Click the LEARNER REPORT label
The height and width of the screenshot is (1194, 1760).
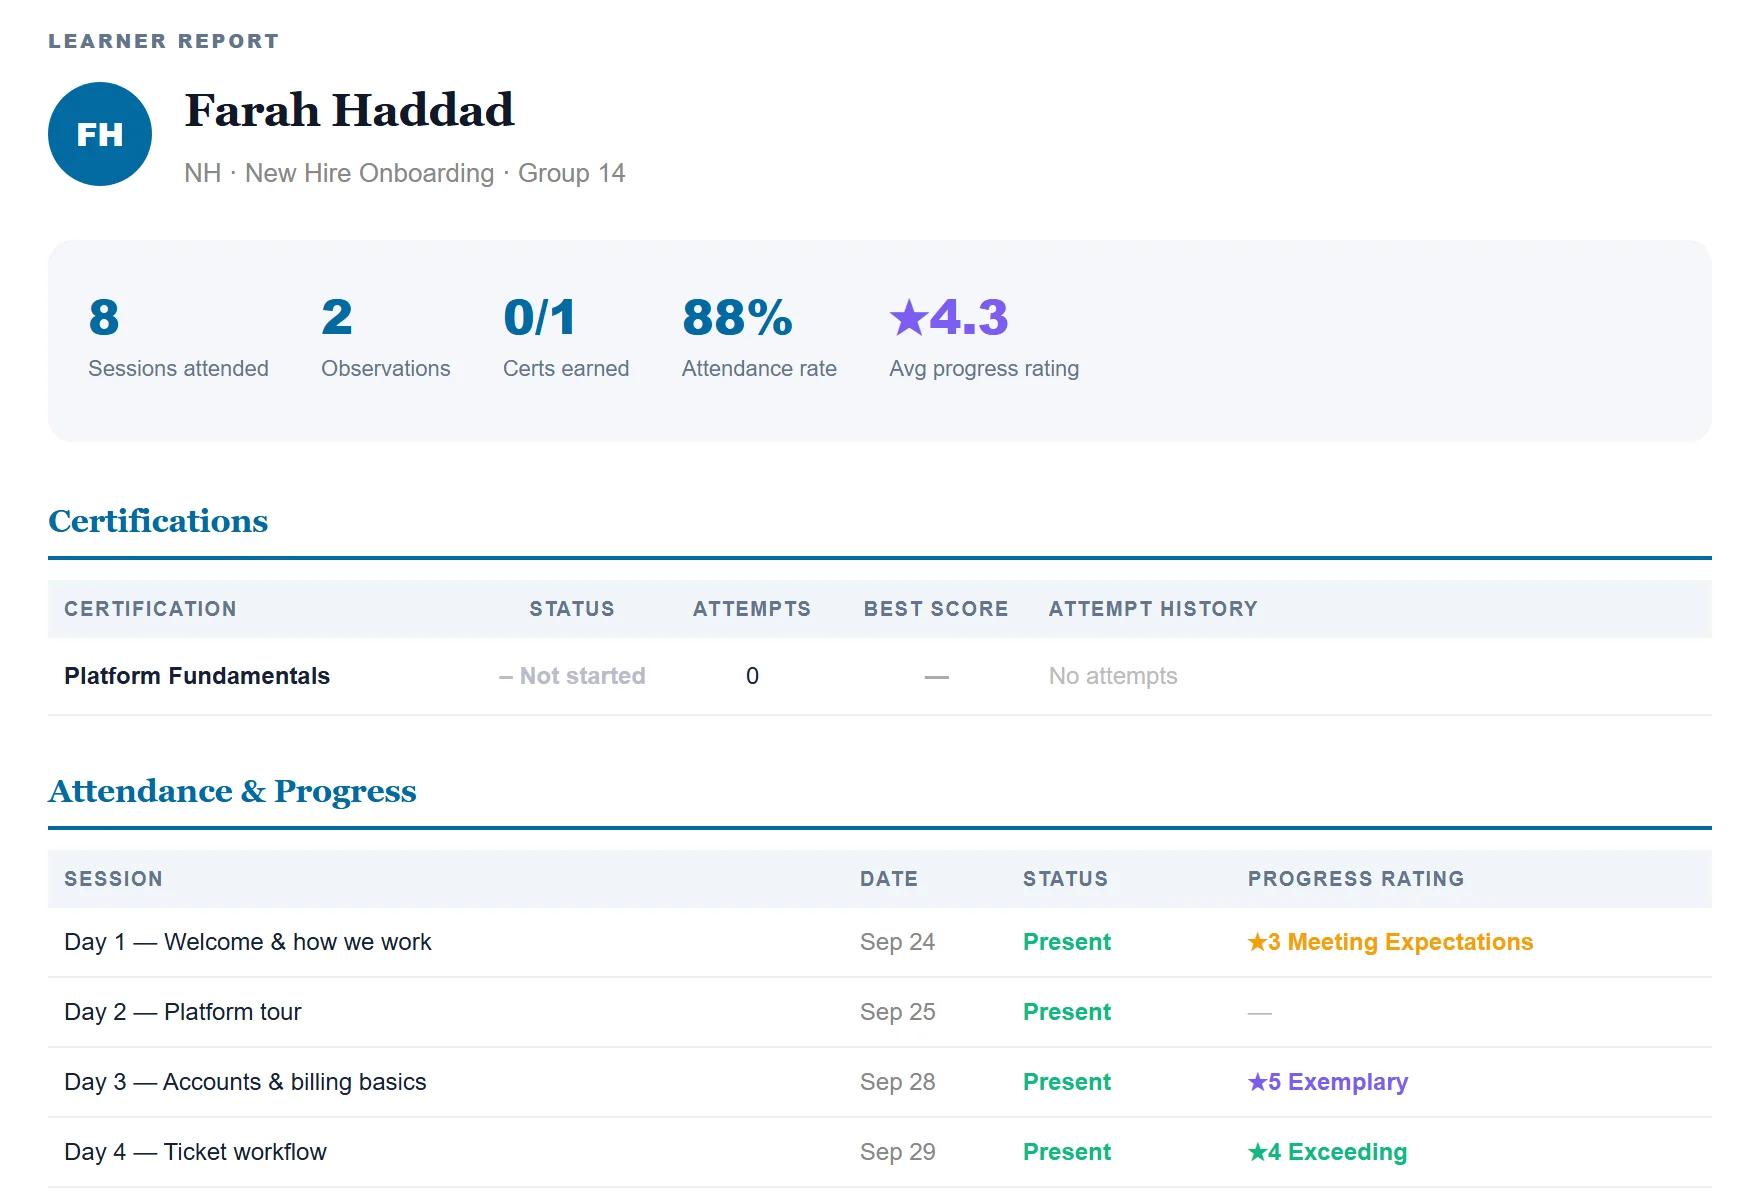coord(164,41)
